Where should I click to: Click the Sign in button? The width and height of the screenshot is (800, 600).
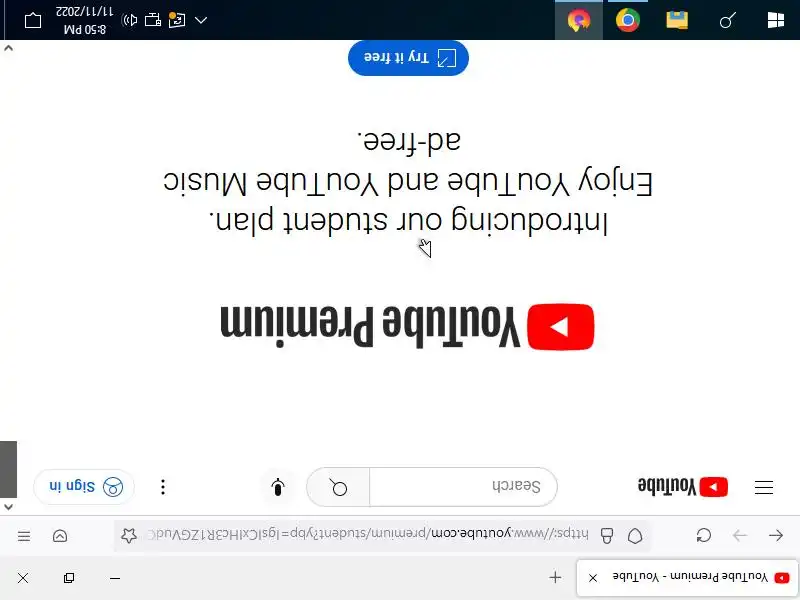click(x=84, y=487)
